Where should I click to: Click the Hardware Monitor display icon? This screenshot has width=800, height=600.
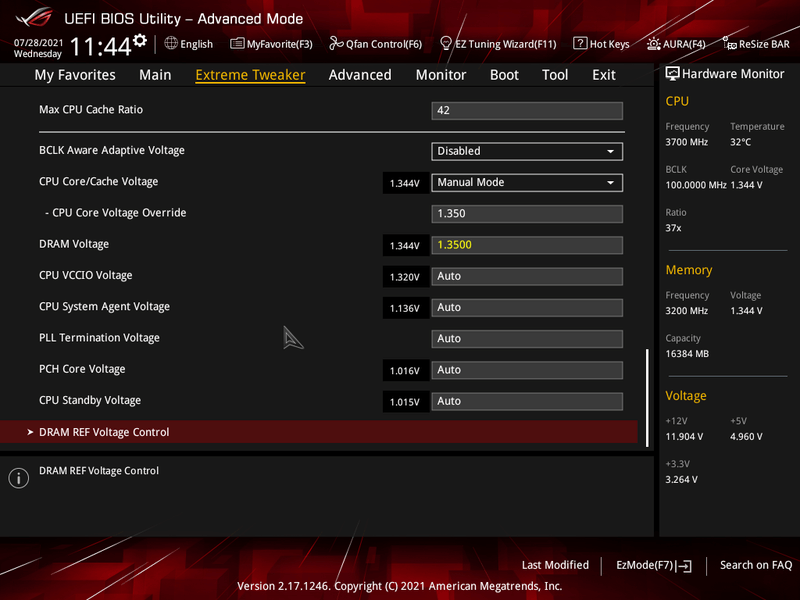coord(672,73)
